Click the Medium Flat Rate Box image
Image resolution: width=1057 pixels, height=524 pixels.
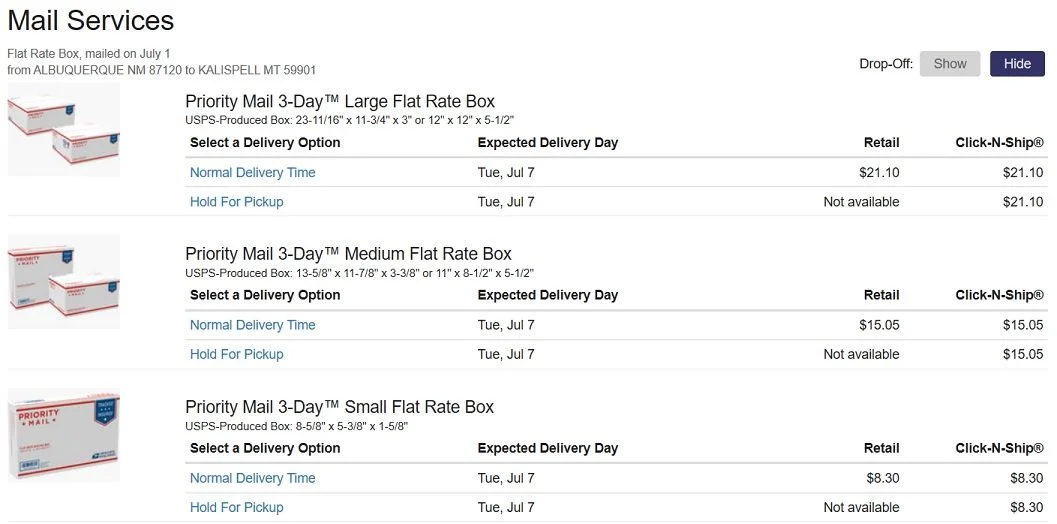pos(64,282)
